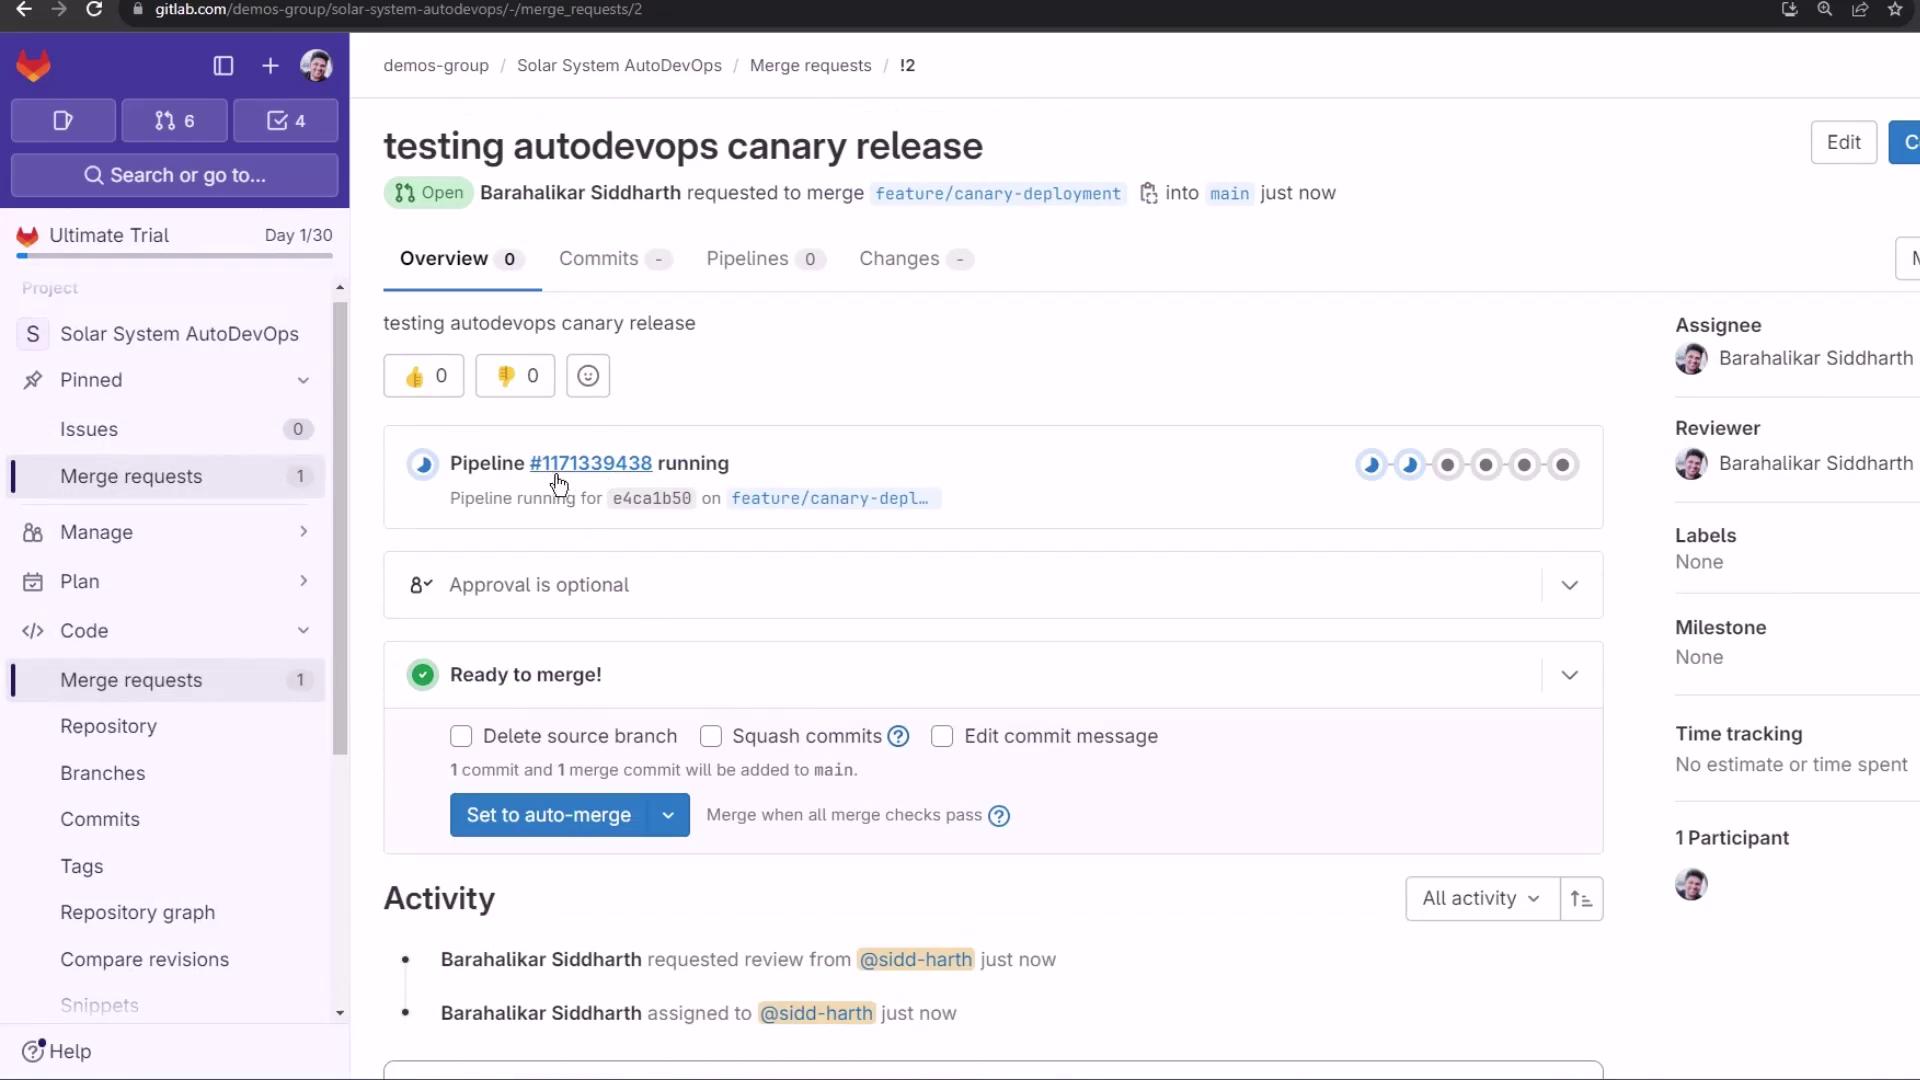Open the to-do list icon showing 4
1920x1080 pixels.
[286, 121]
